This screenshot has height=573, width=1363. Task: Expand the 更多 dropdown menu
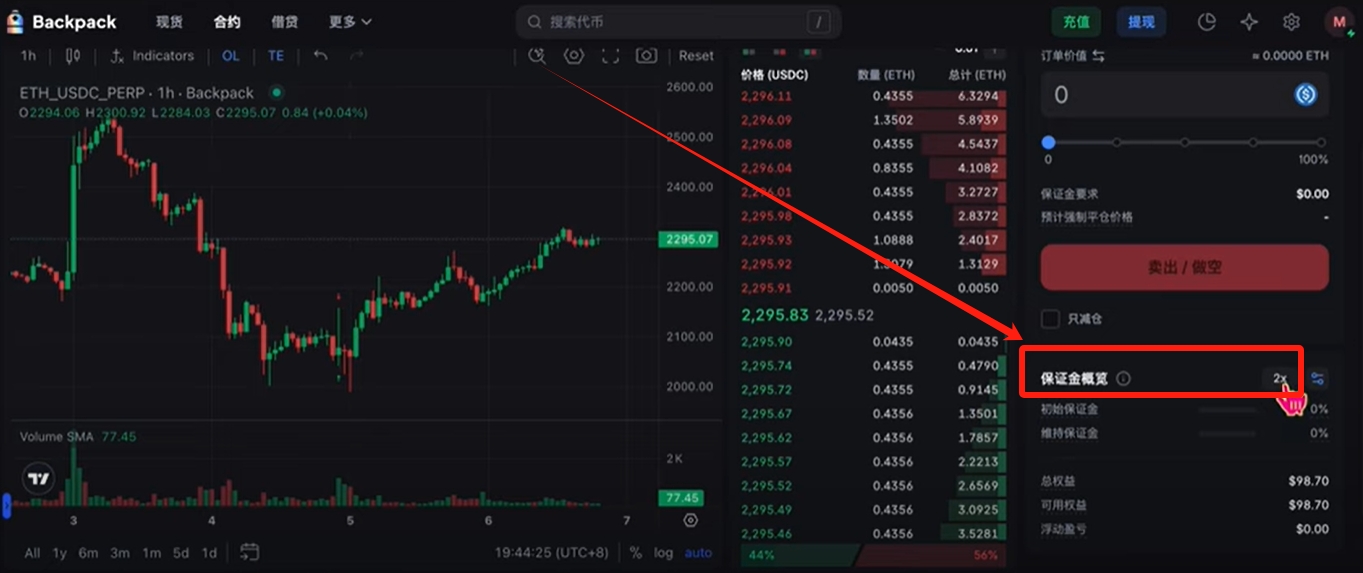coord(350,21)
